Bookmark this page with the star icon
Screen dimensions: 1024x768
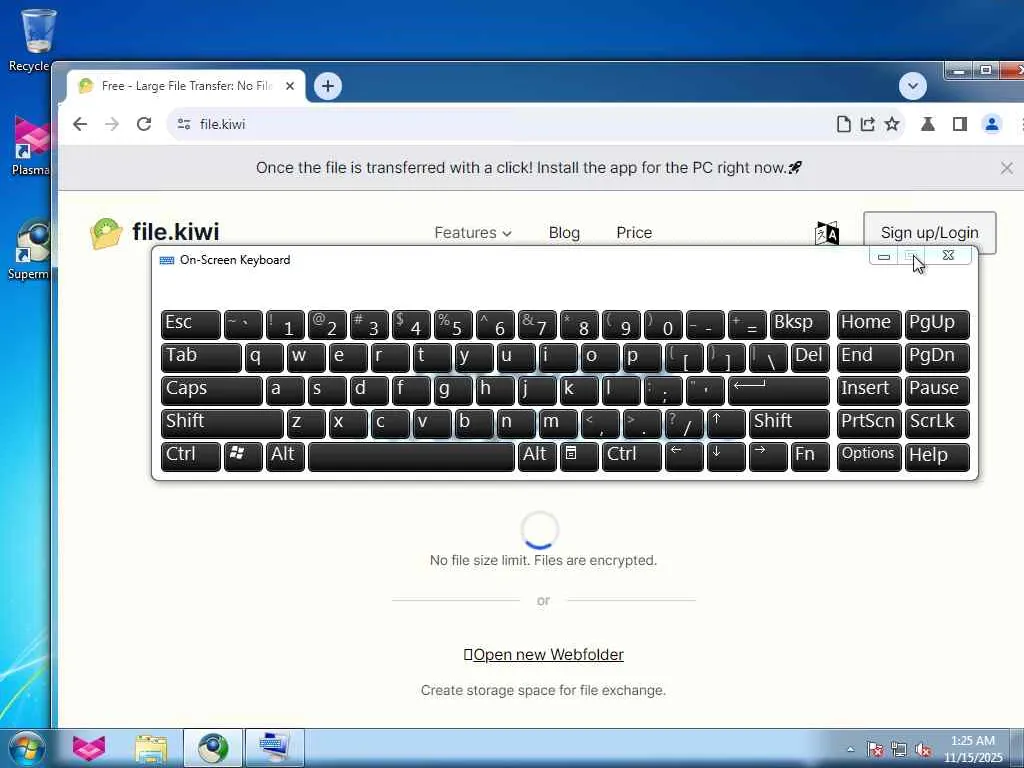click(892, 124)
